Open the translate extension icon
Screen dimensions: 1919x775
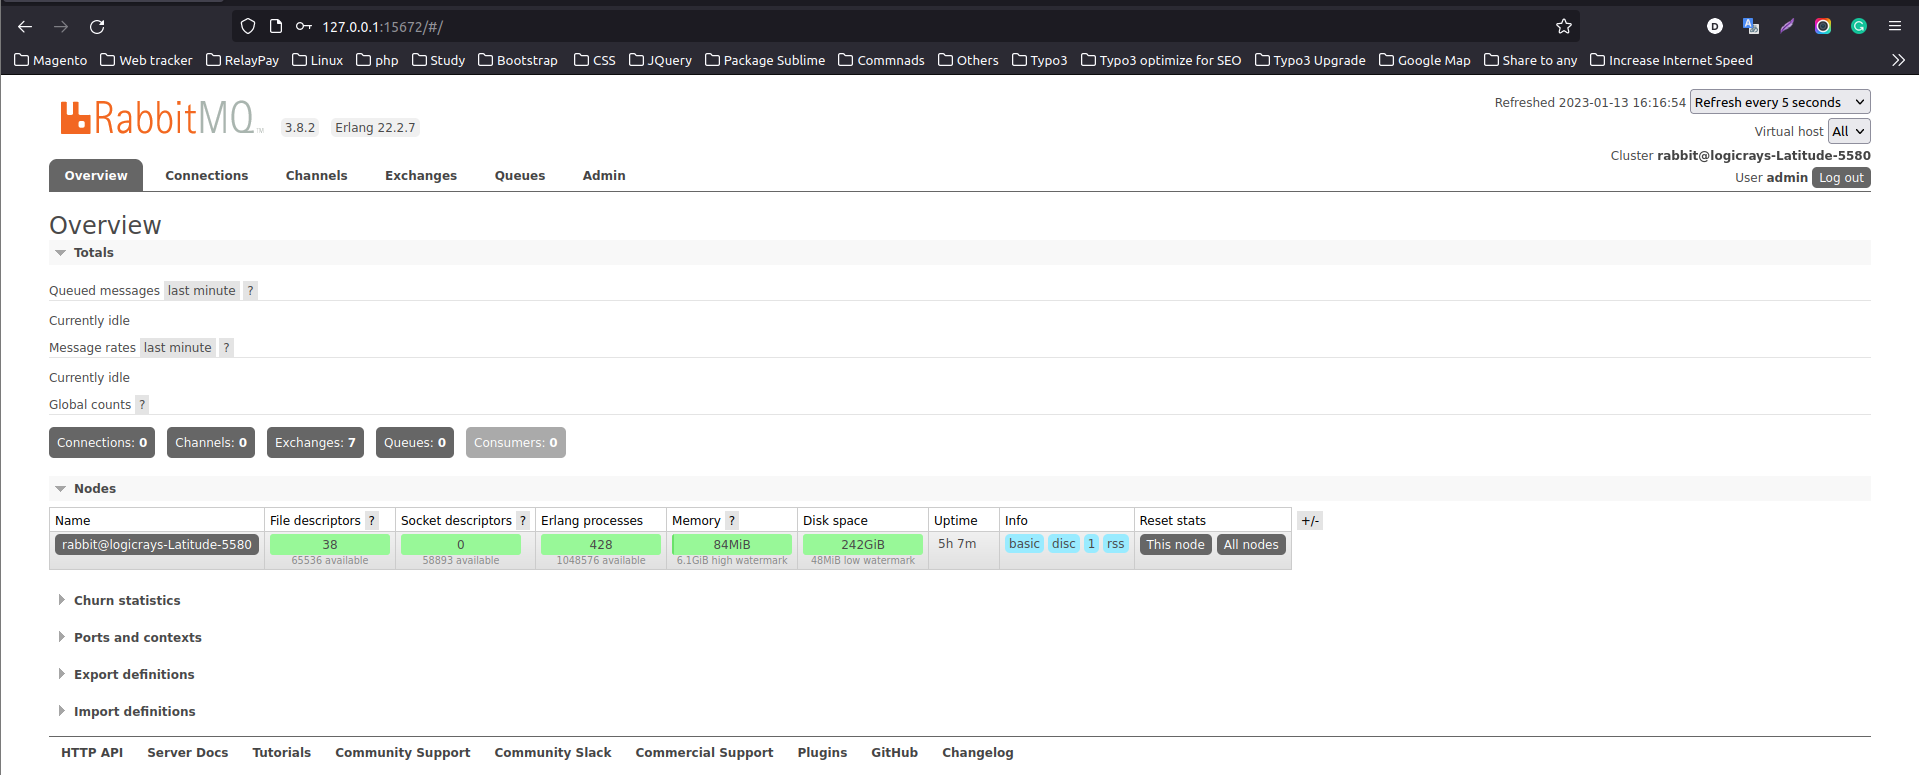point(1751,27)
